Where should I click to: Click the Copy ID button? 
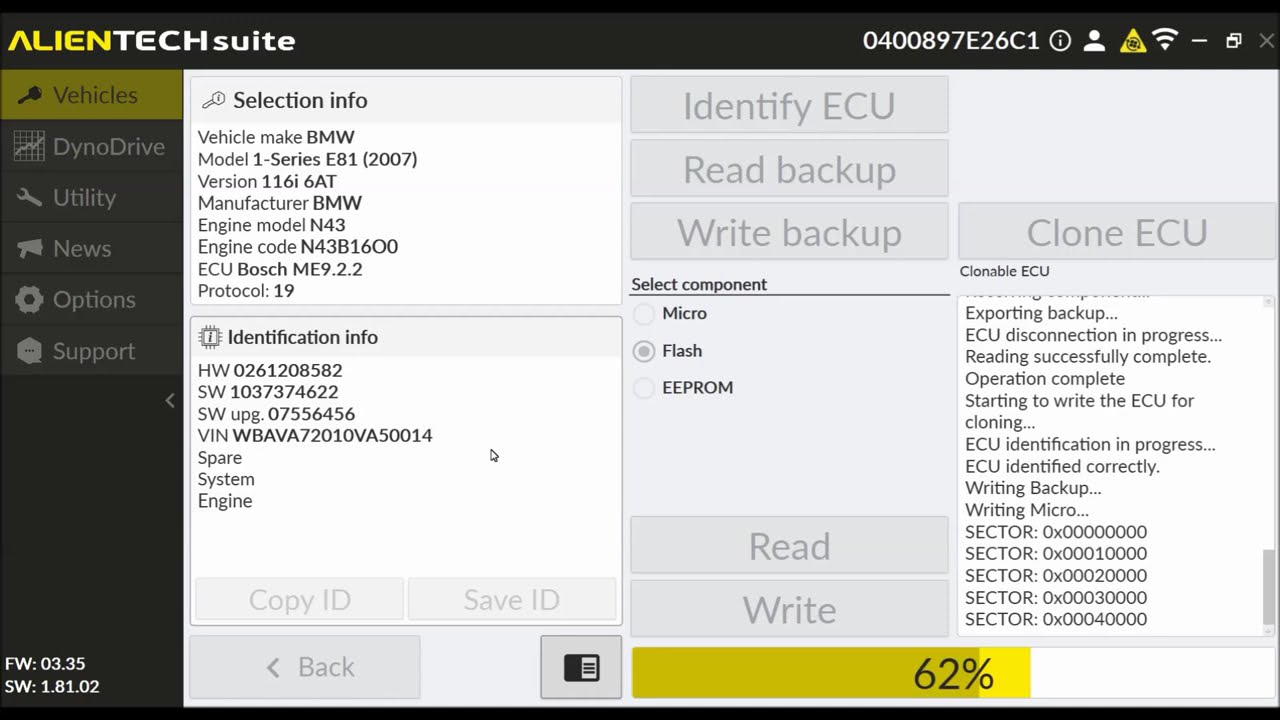click(299, 599)
